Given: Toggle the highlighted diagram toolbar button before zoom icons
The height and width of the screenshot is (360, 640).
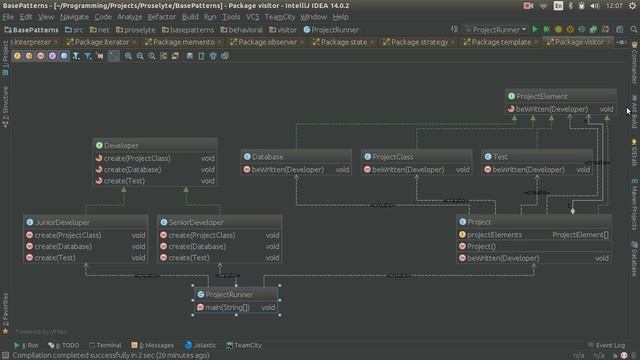Looking at the screenshot, I should coord(114,56).
